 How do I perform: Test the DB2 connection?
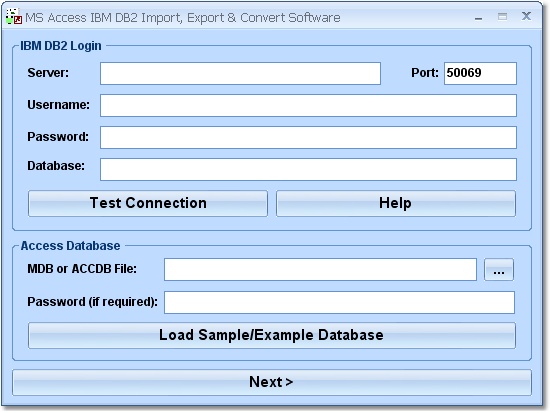click(148, 203)
